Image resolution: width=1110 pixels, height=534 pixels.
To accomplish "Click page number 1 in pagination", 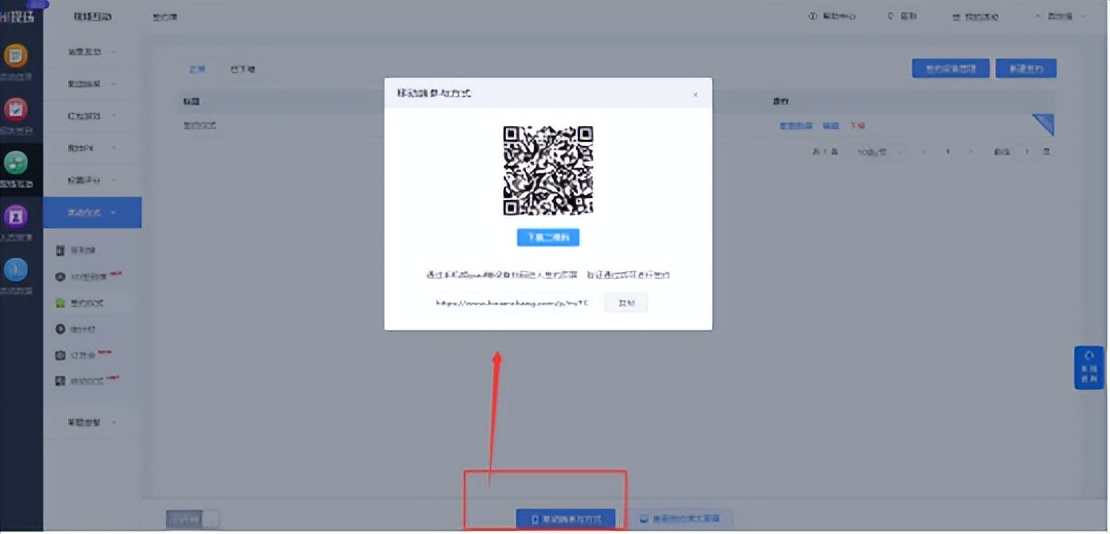I will [x=947, y=152].
